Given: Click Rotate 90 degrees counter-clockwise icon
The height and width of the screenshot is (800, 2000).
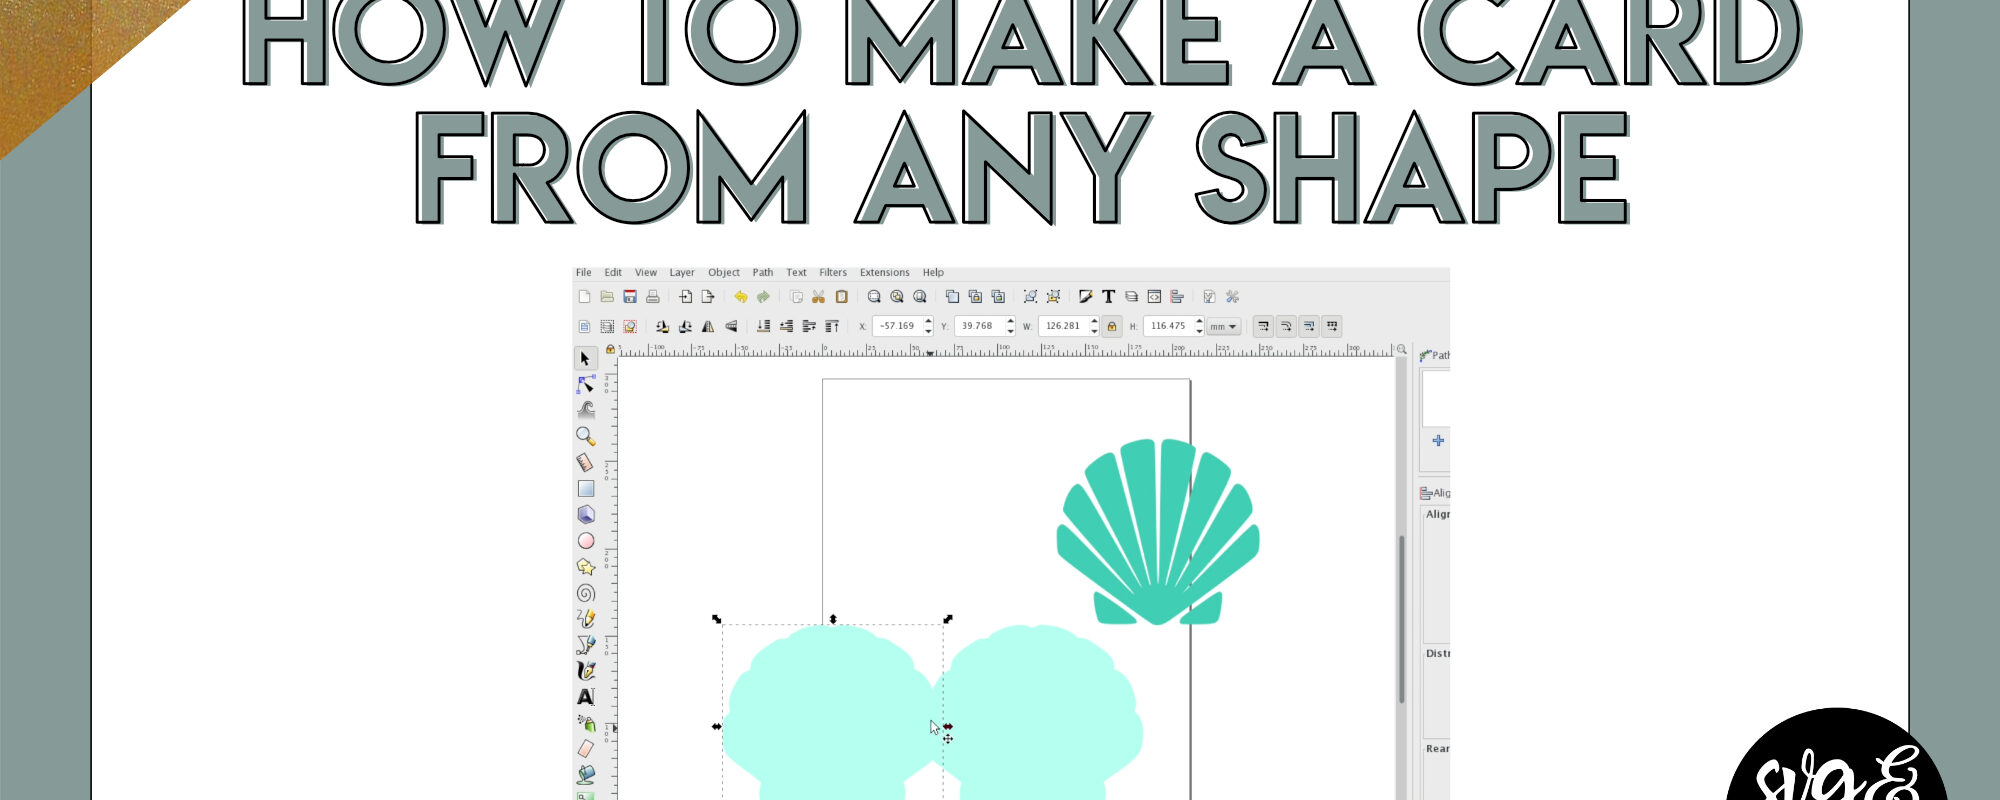Looking at the screenshot, I should tap(662, 326).
